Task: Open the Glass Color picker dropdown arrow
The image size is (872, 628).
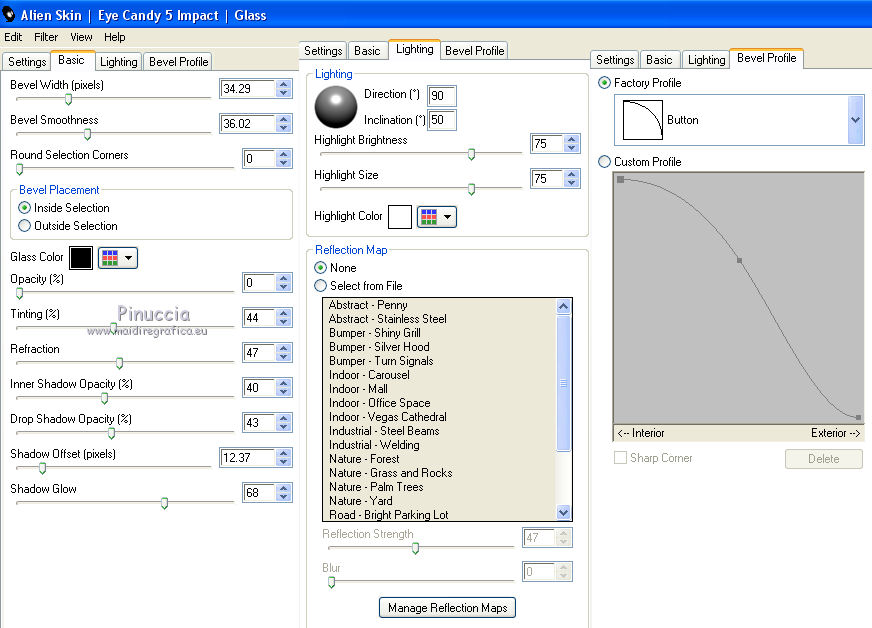Action: 129,258
